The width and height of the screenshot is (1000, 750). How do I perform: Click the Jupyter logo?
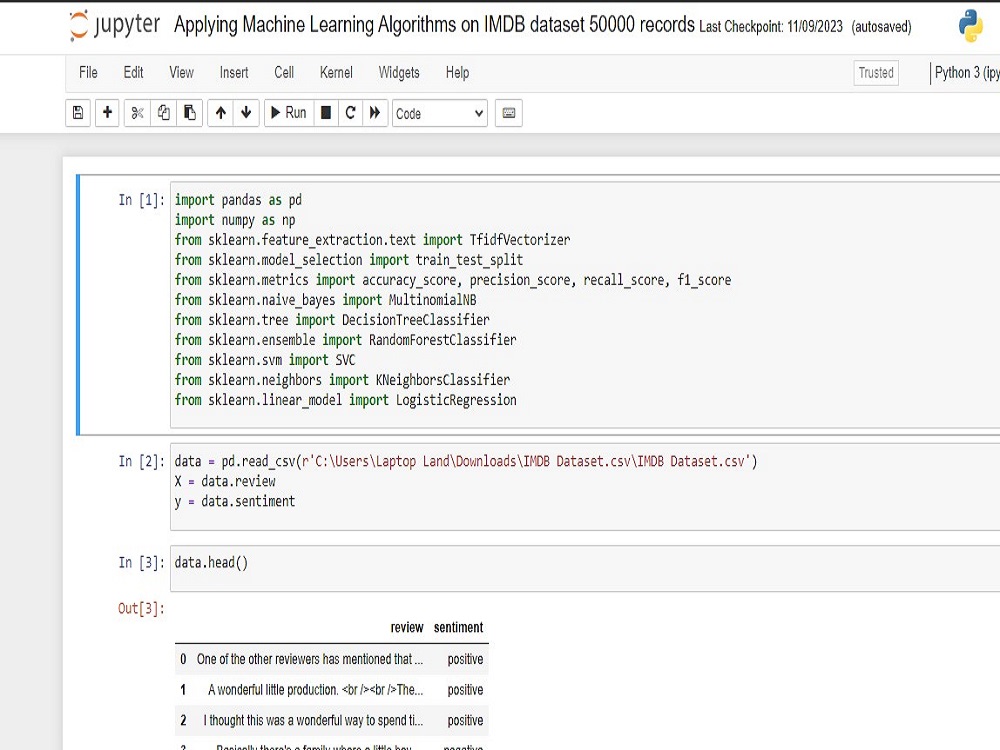click(115, 26)
